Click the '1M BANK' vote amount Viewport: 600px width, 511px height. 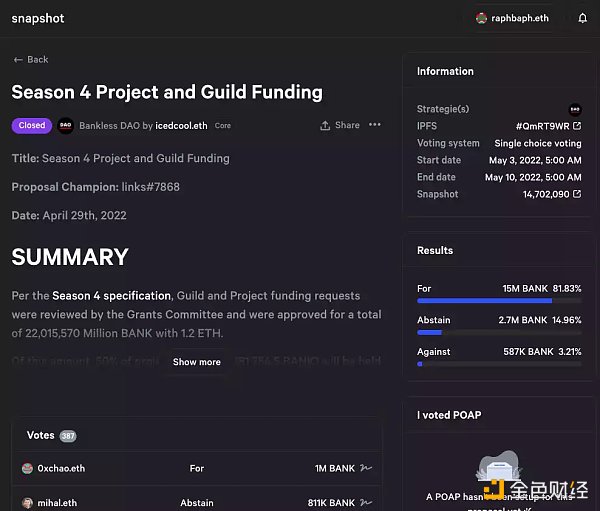tap(335, 469)
